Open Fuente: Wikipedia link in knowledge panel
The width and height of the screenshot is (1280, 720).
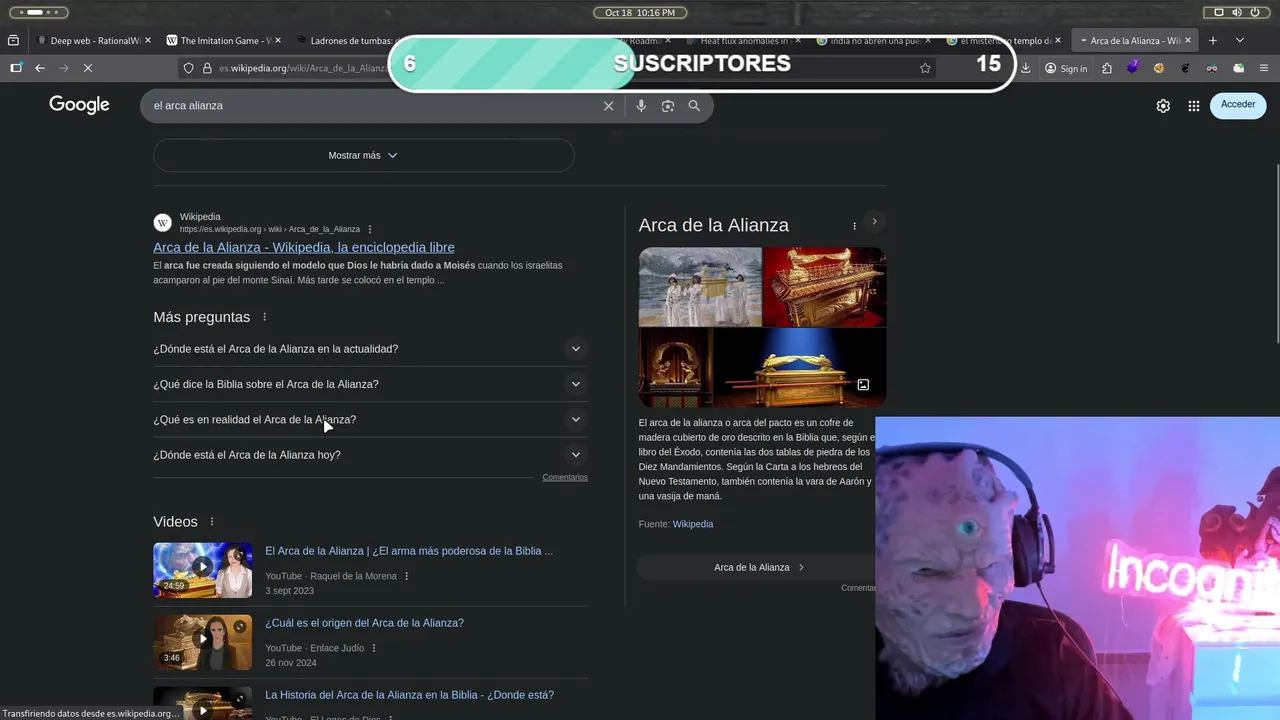693,524
